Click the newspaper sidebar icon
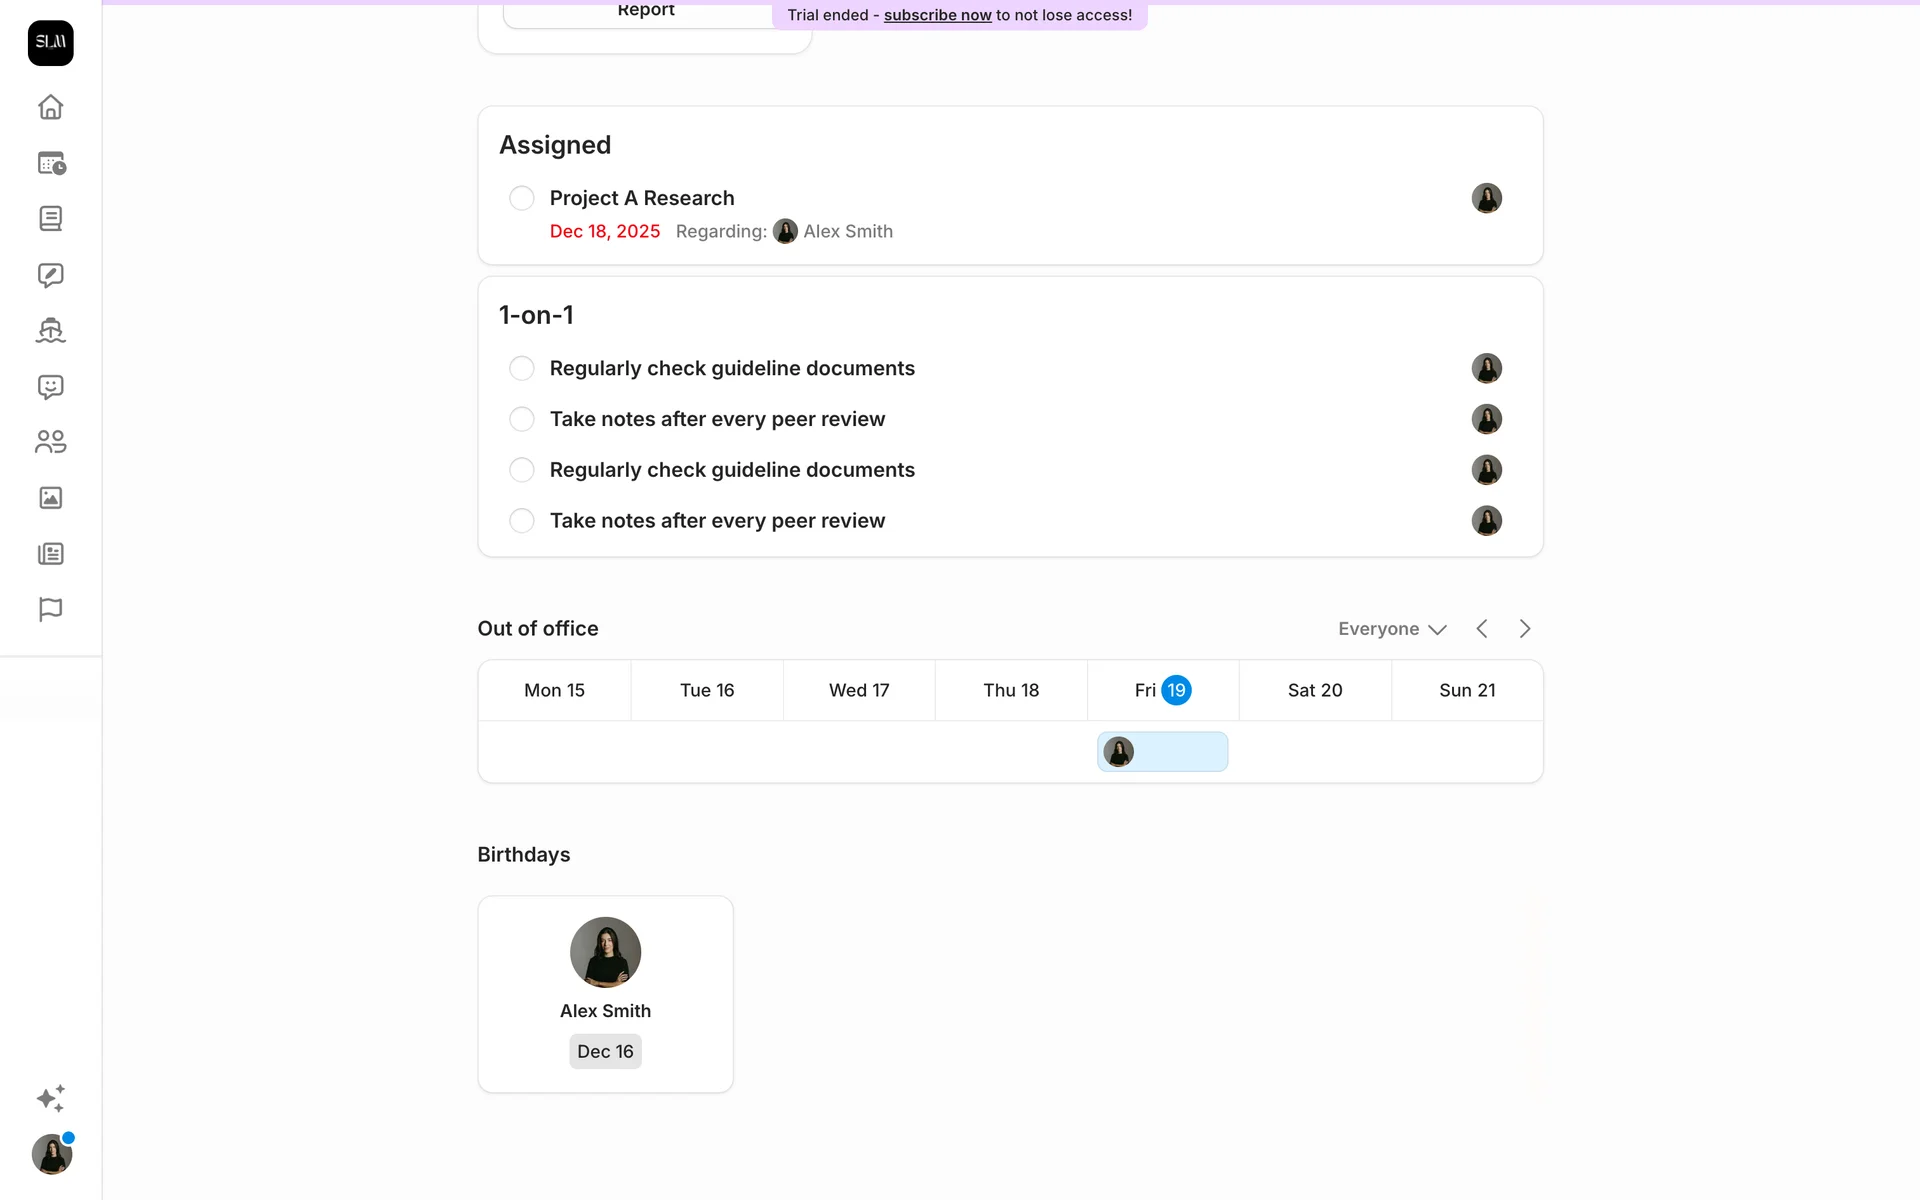 click(x=50, y=554)
